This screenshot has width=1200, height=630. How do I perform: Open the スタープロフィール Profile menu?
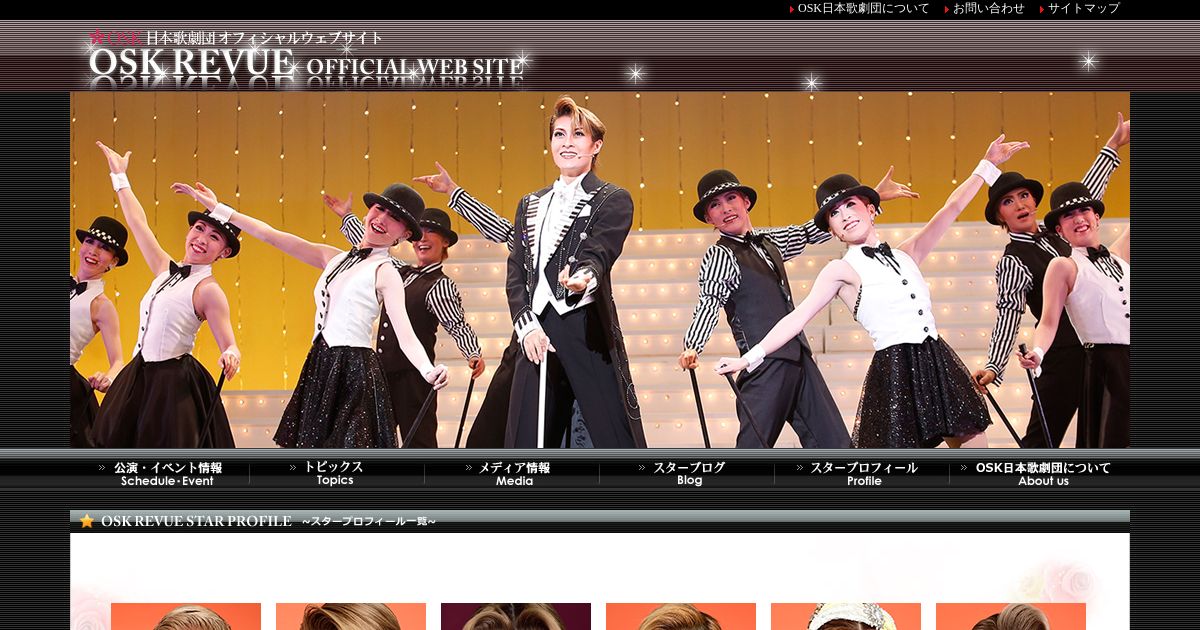click(862, 473)
